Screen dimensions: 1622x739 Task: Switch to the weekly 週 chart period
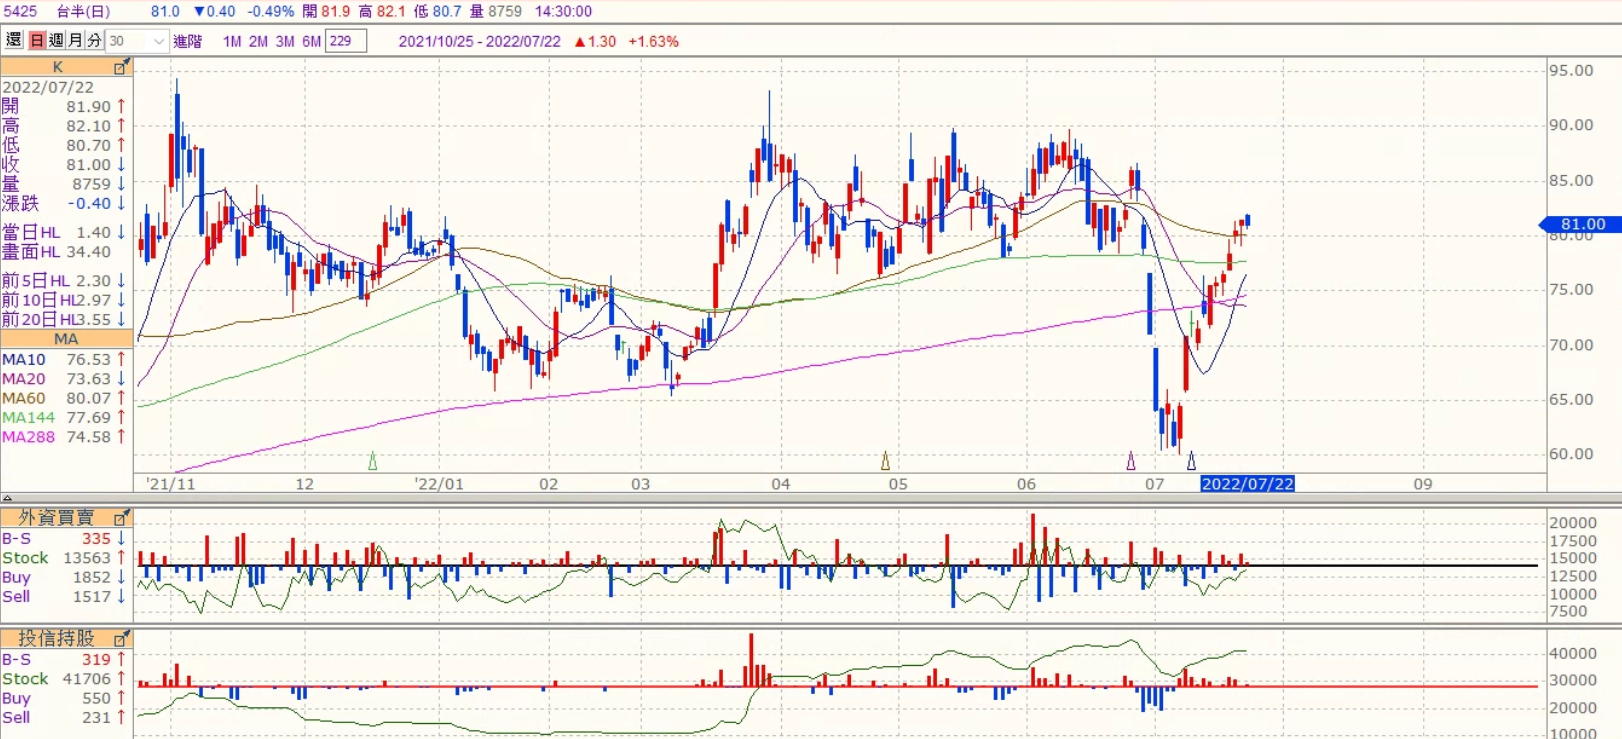click(x=56, y=41)
